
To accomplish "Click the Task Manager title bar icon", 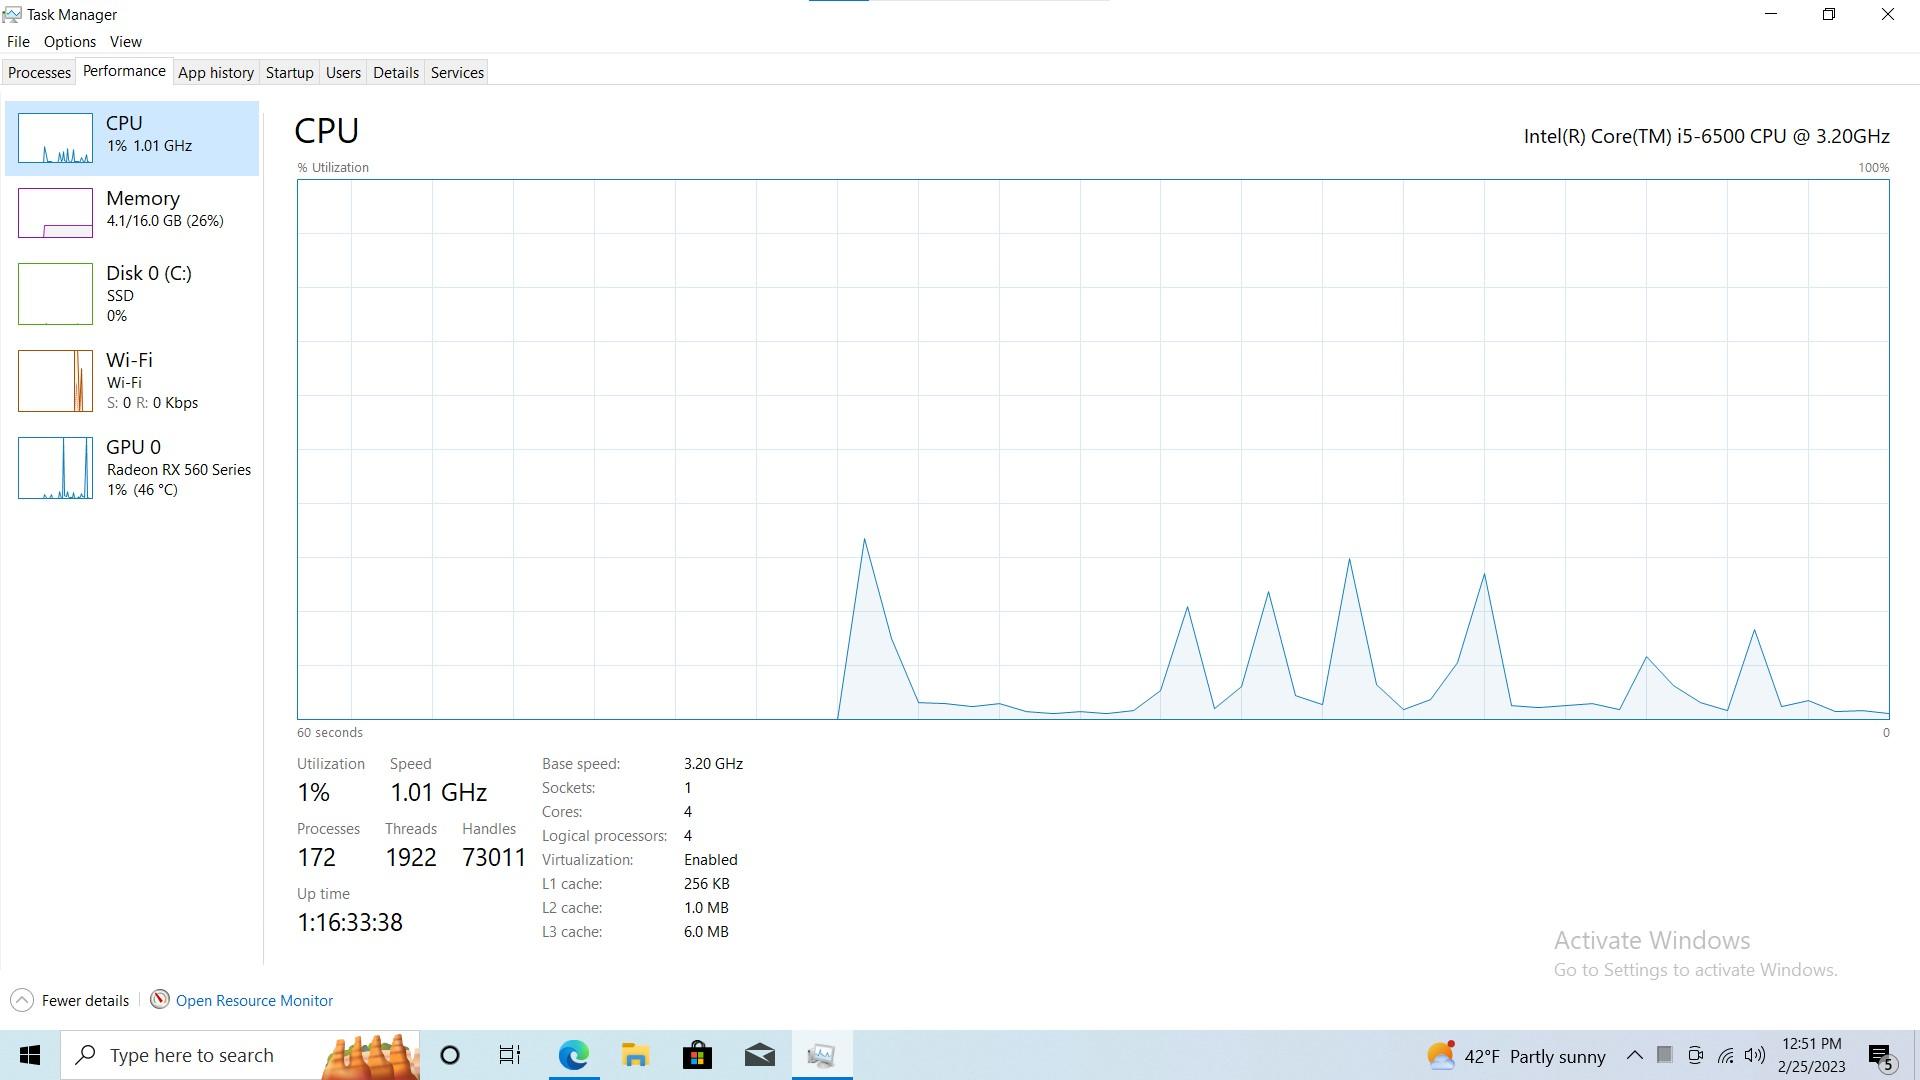I will click(12, 14).
